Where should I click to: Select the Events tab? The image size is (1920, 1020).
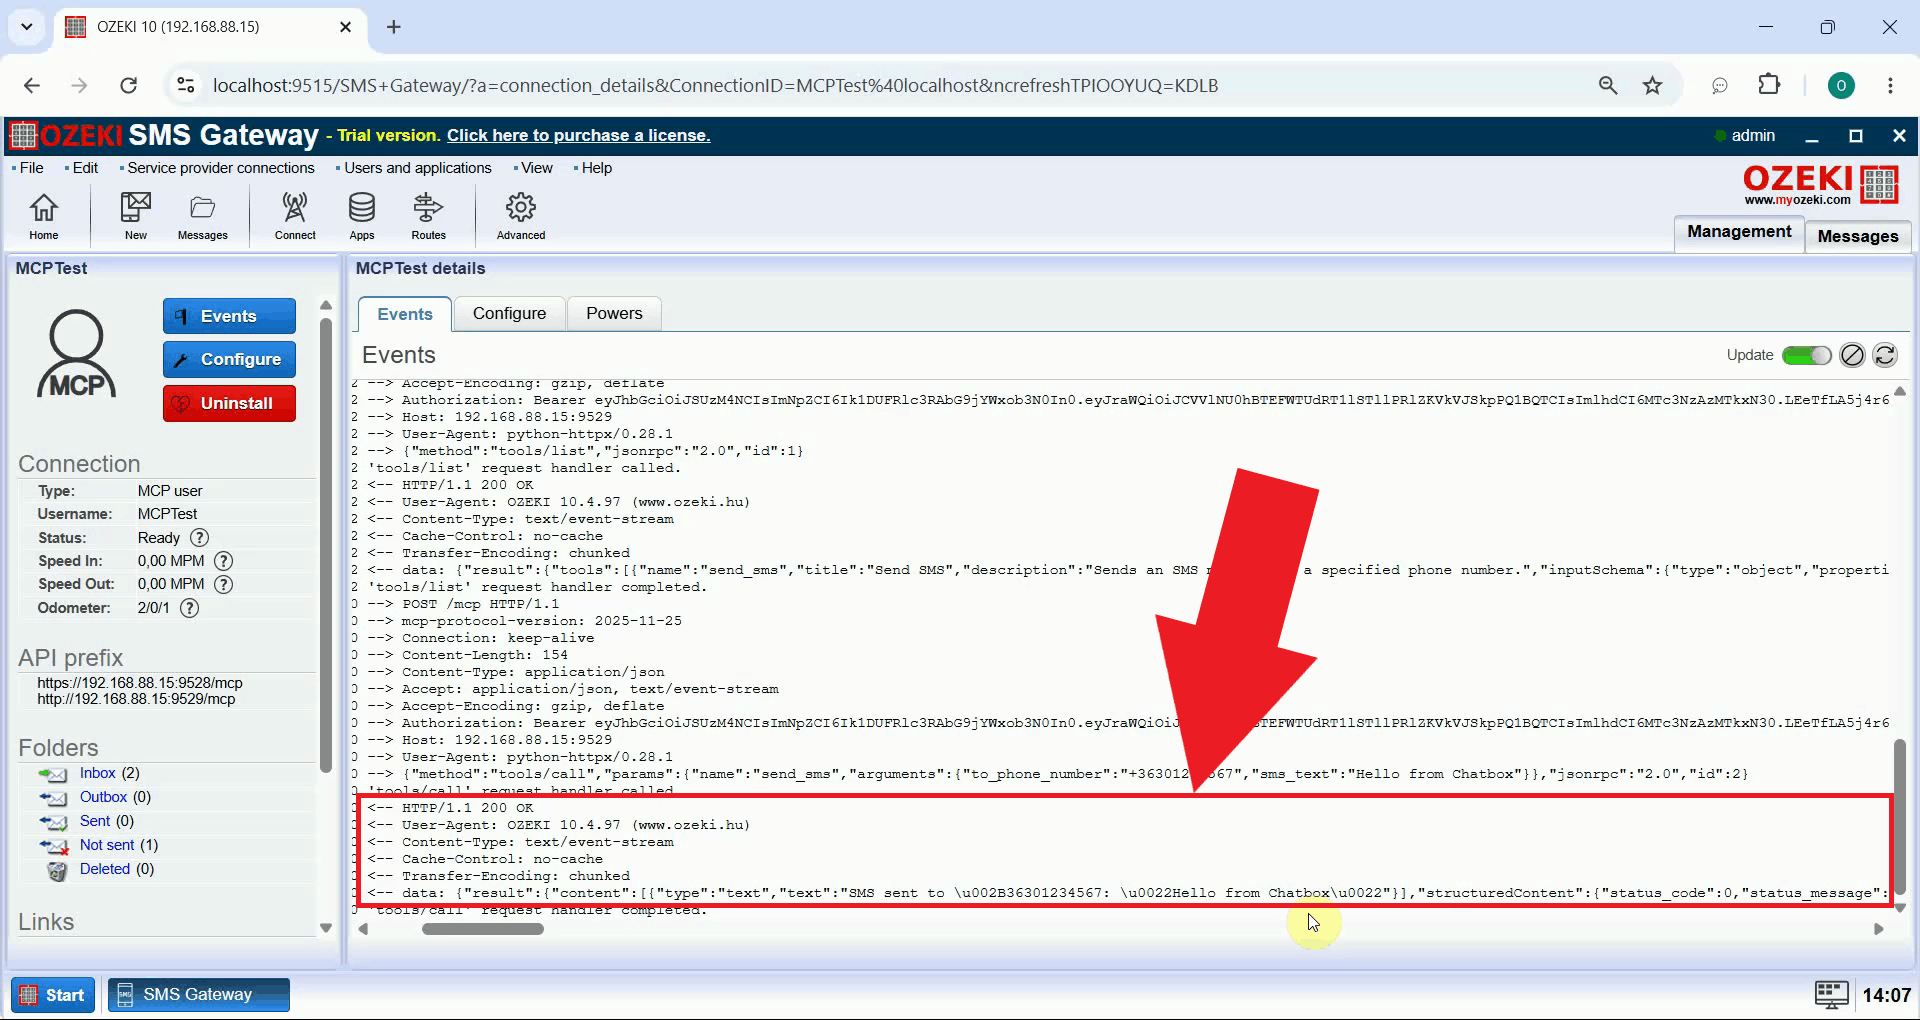[x=405, y=314]
